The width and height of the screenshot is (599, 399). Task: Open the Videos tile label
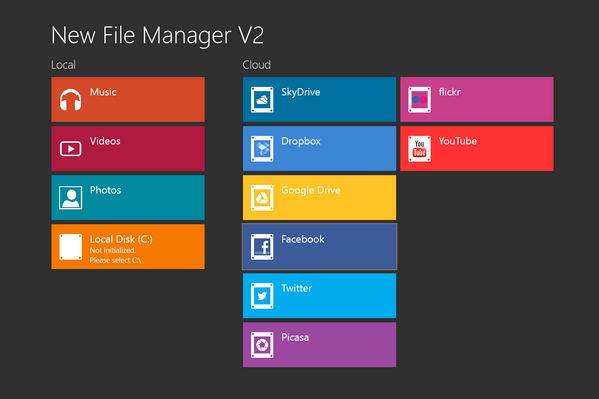coord(105,141)
